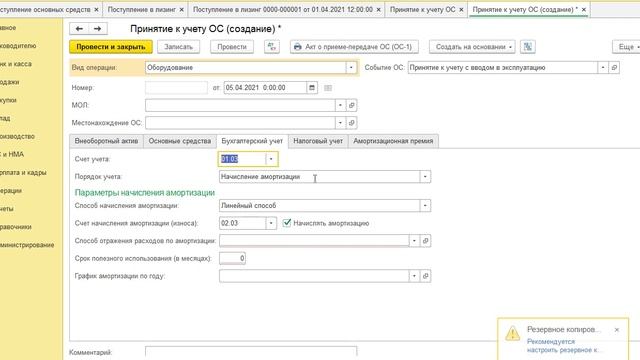
Task: Click Записать button
Action: [178, 47]
